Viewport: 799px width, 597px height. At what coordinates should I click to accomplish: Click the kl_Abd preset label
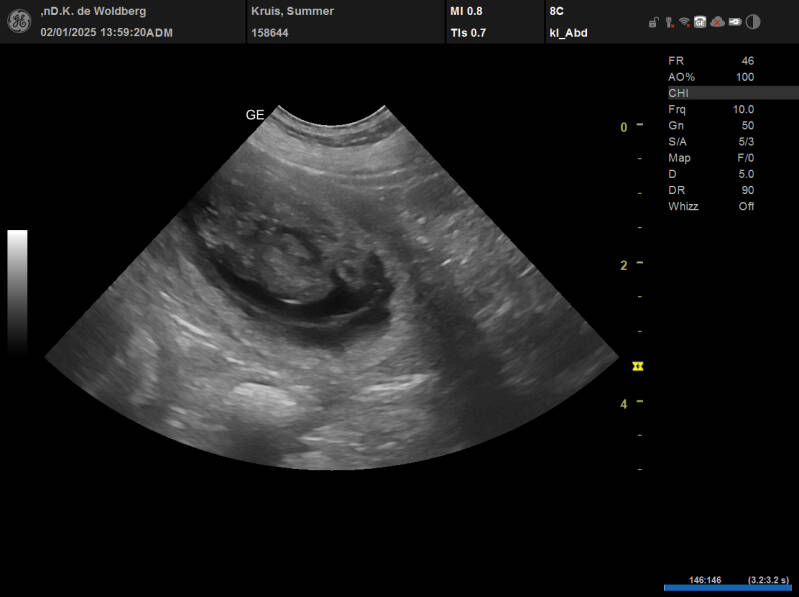[569, 33]
